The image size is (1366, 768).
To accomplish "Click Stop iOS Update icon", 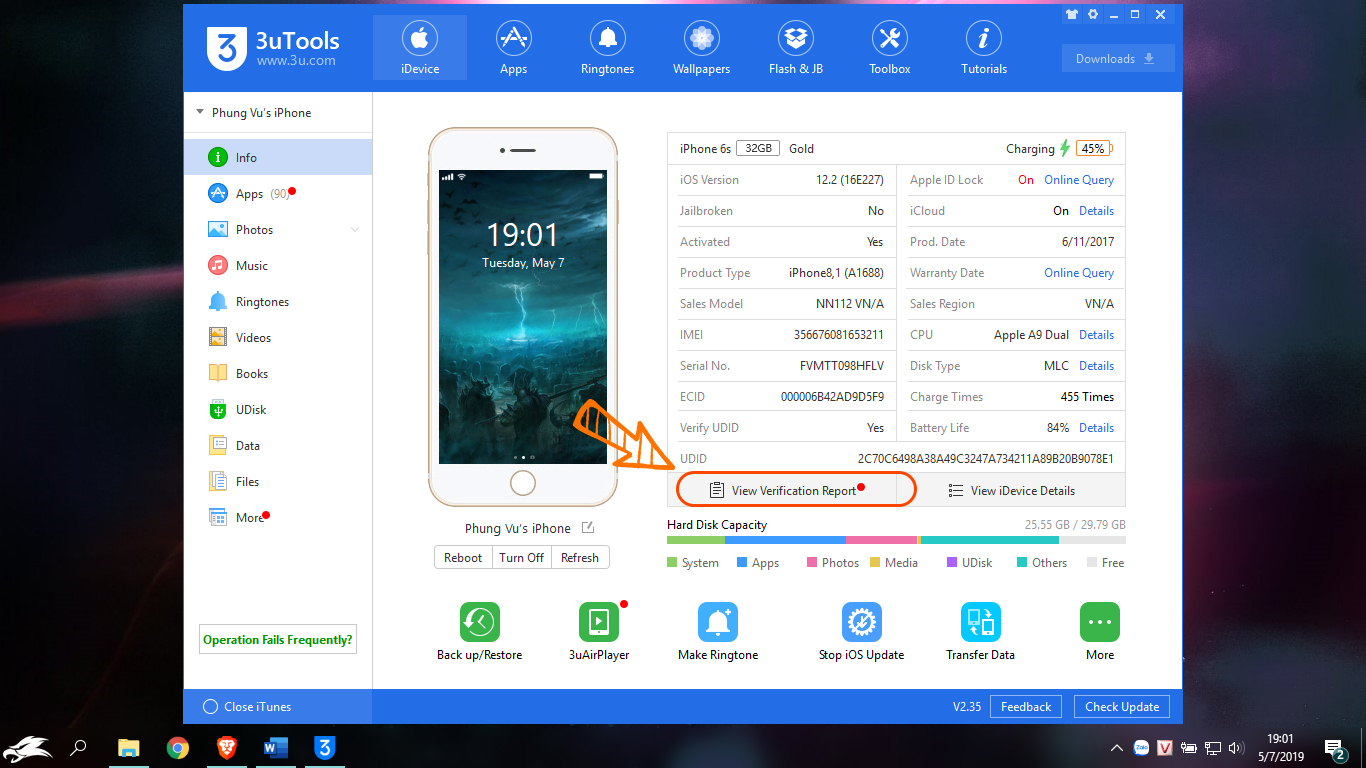I will [861, 622].
